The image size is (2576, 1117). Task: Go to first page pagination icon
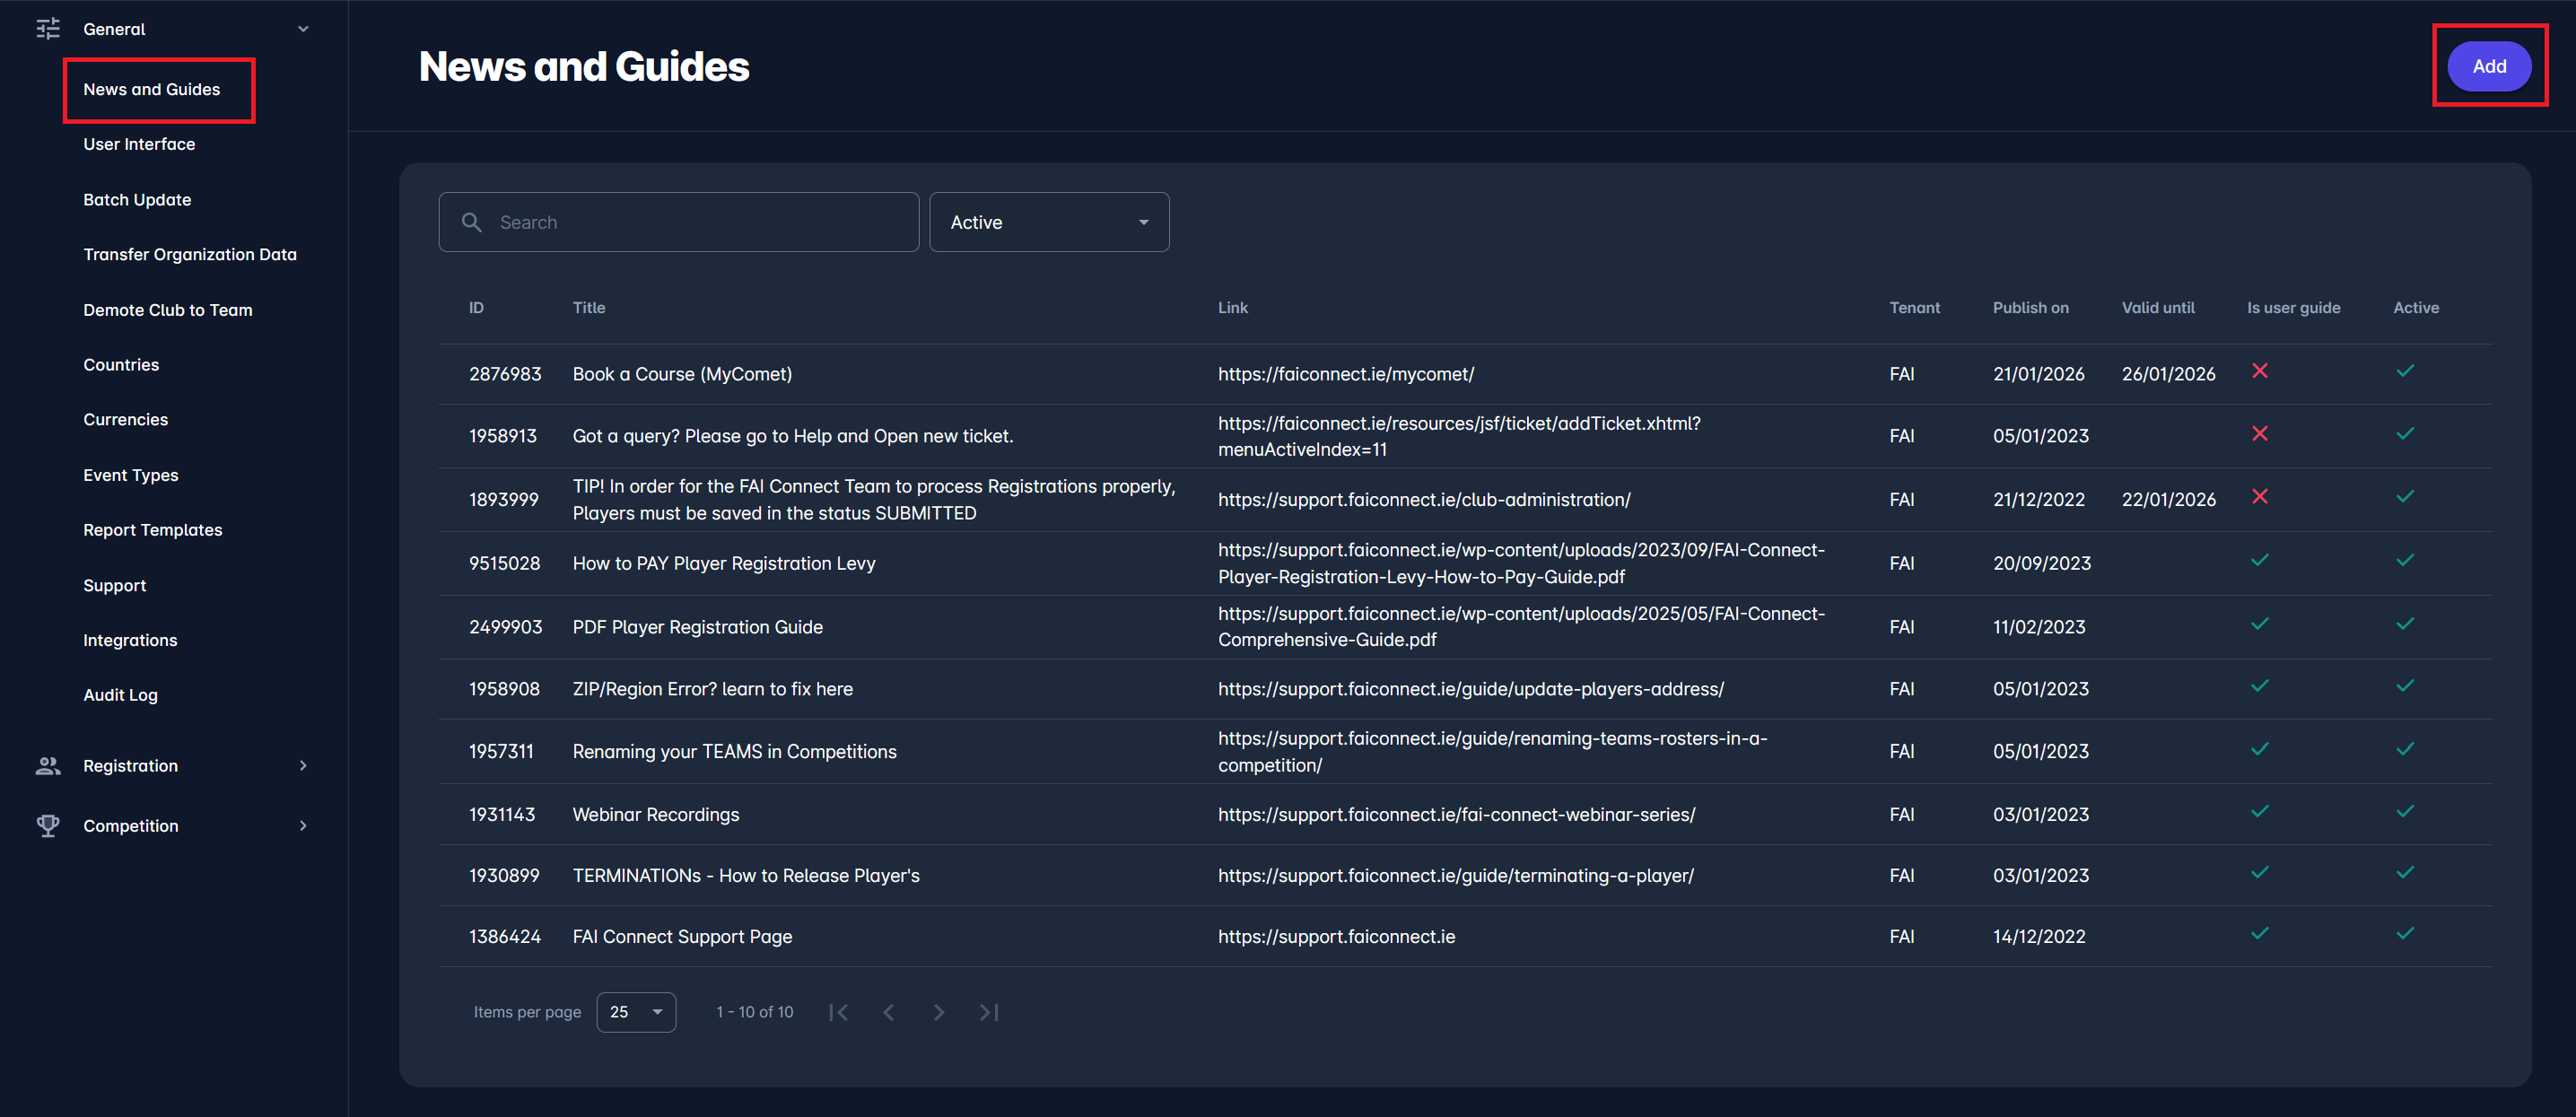(x=838, y=1012)
